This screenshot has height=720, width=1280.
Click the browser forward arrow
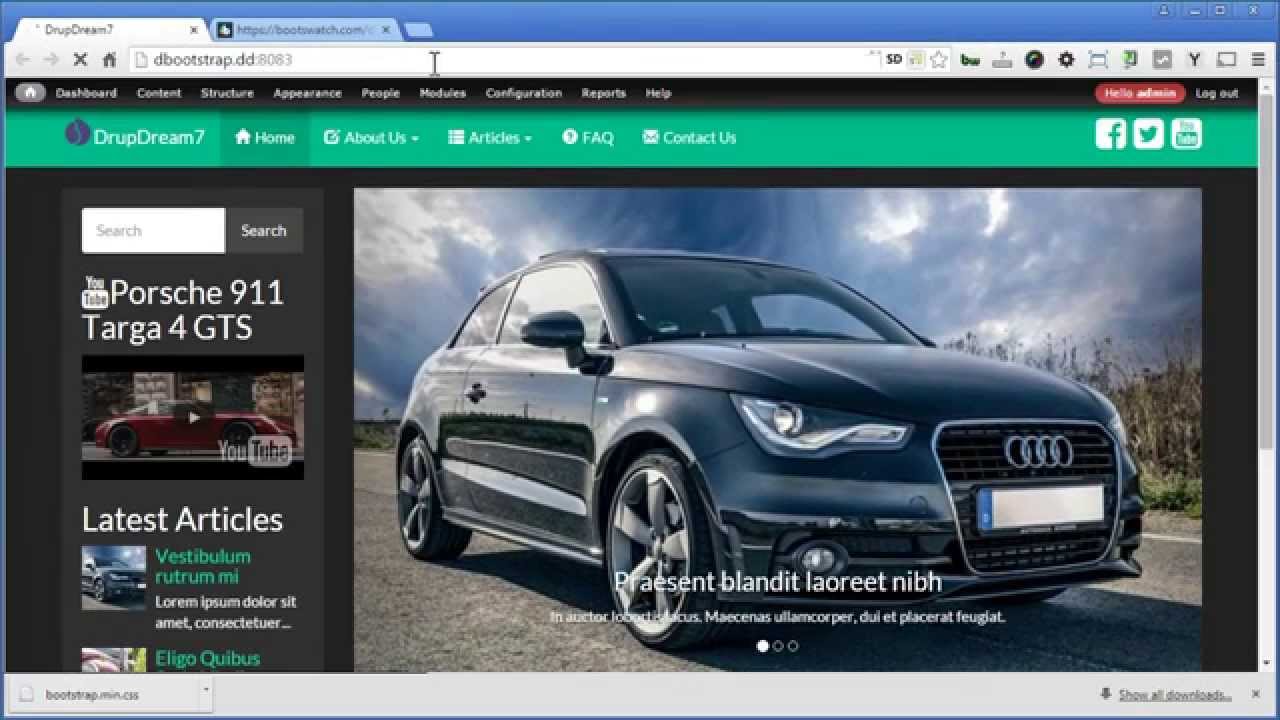tap(51, 60)
